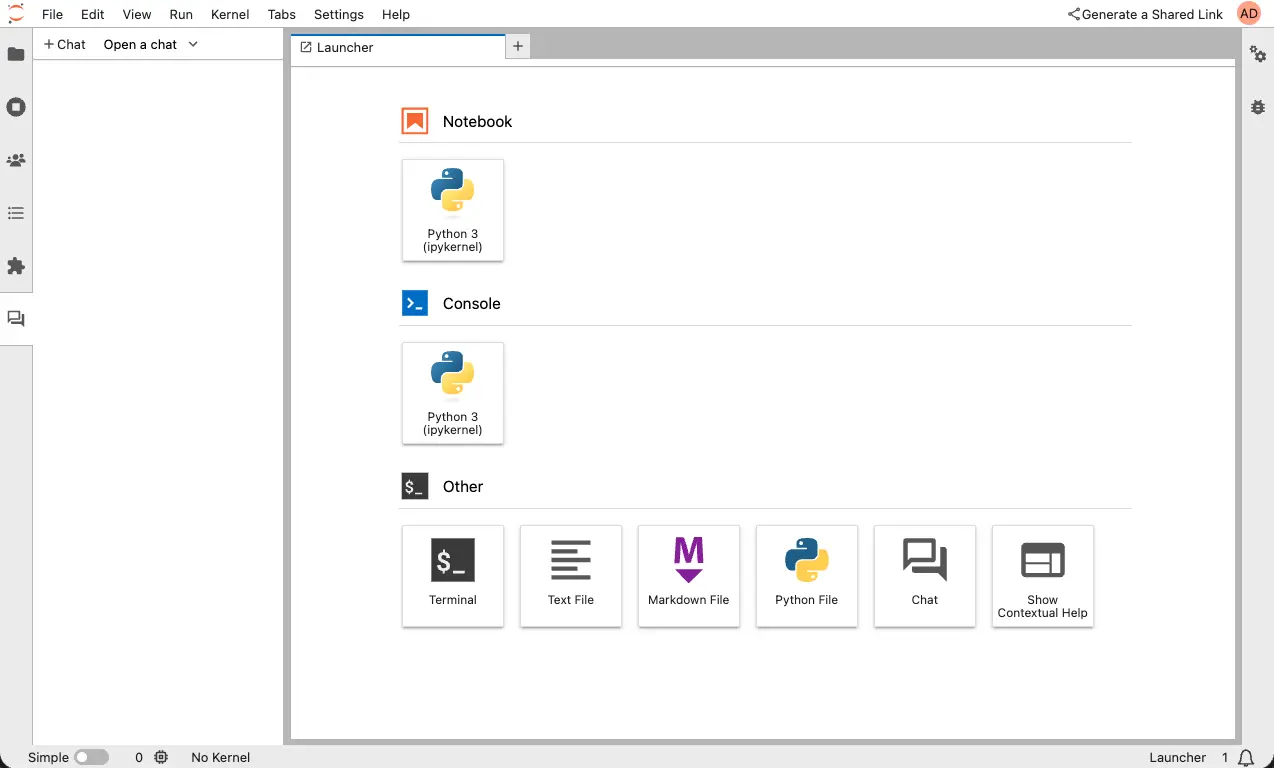Open the extension manager

[16, 266]
